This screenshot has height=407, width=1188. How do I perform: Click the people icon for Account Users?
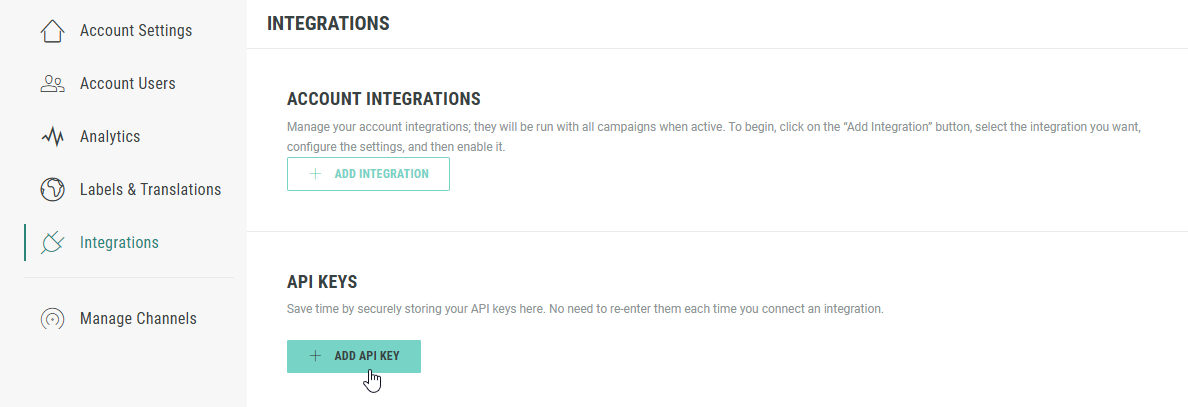[x=52, y=84]
